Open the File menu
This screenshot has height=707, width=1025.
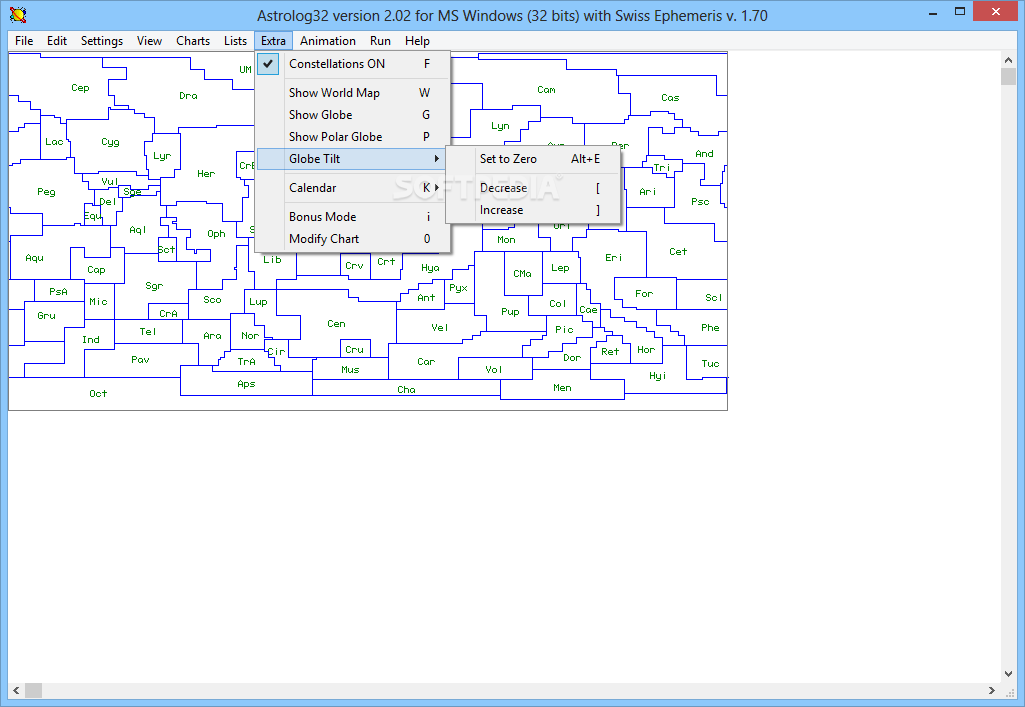pos(24,41)
